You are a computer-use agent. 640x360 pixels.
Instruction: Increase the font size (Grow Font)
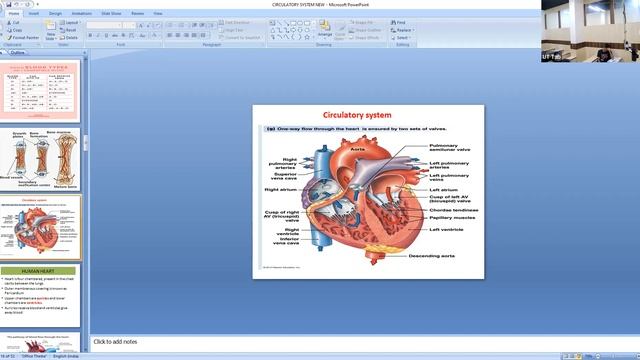141,26
